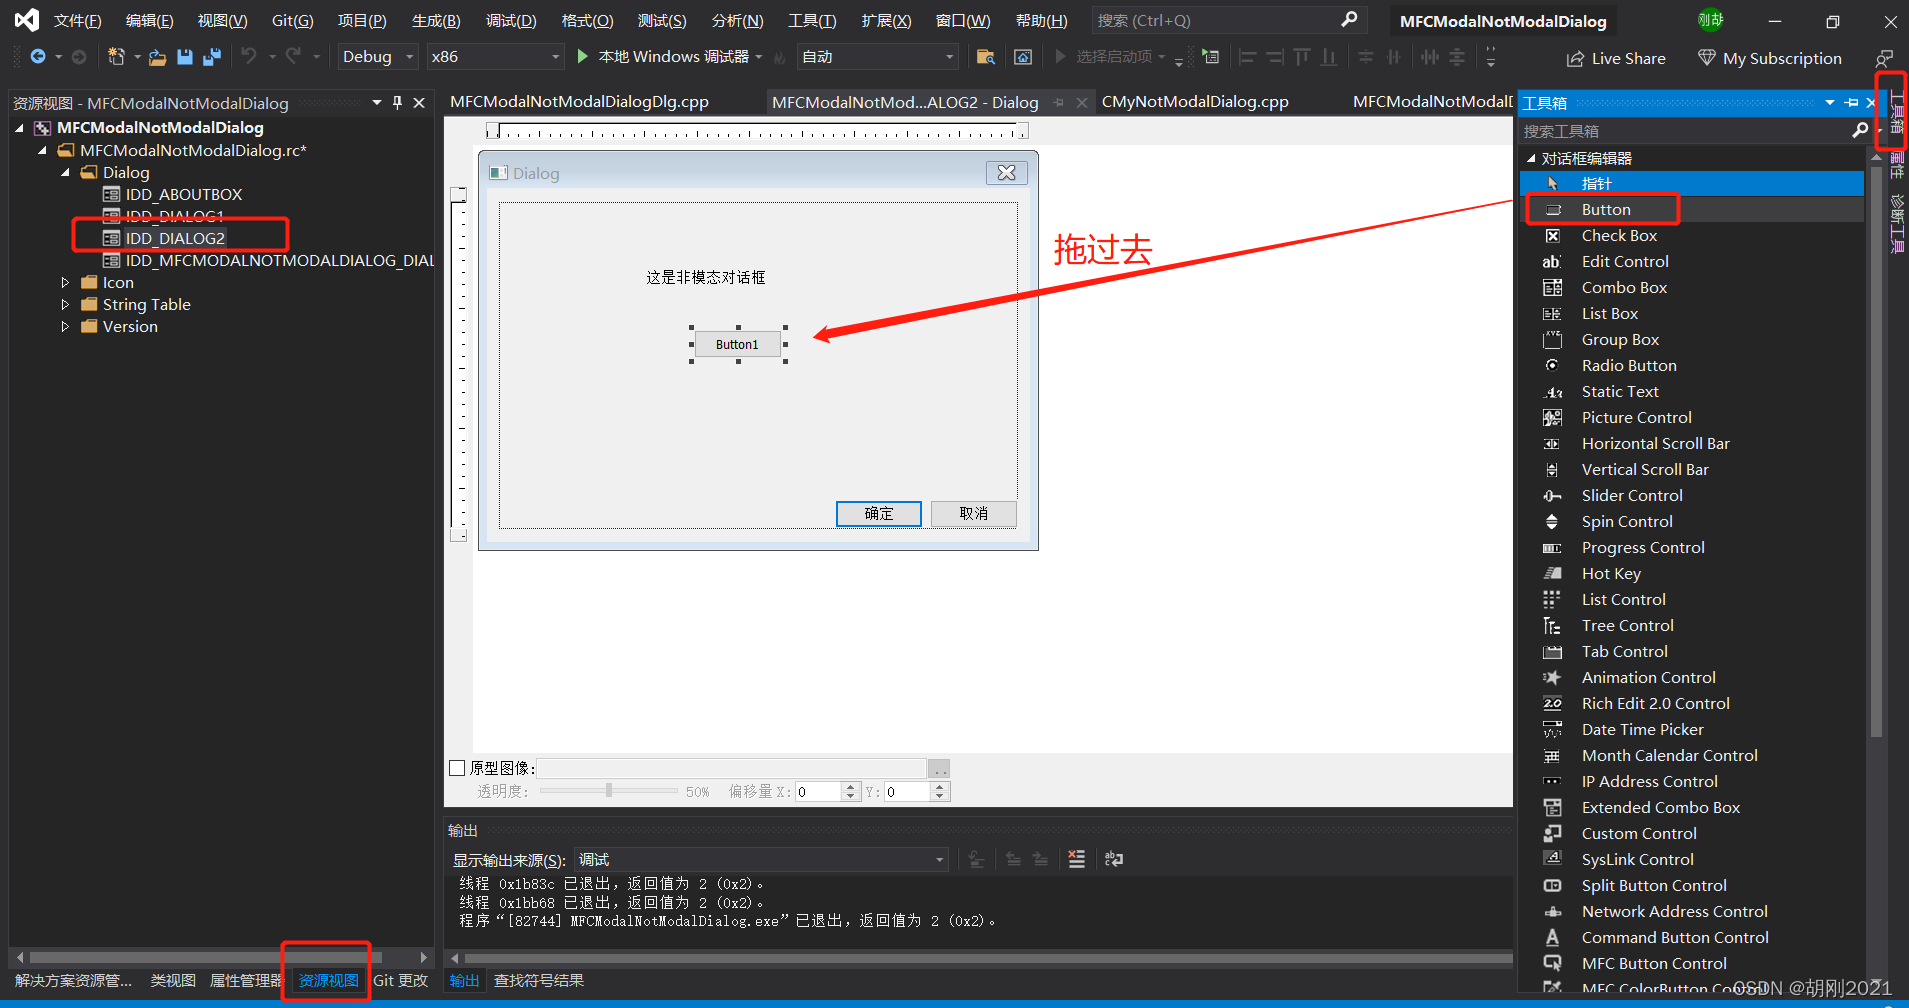Viewport: 1909px width, 1008px height.
Task: Expand the String Table folder
Action: pyautogui.click(x=66, y=304)
